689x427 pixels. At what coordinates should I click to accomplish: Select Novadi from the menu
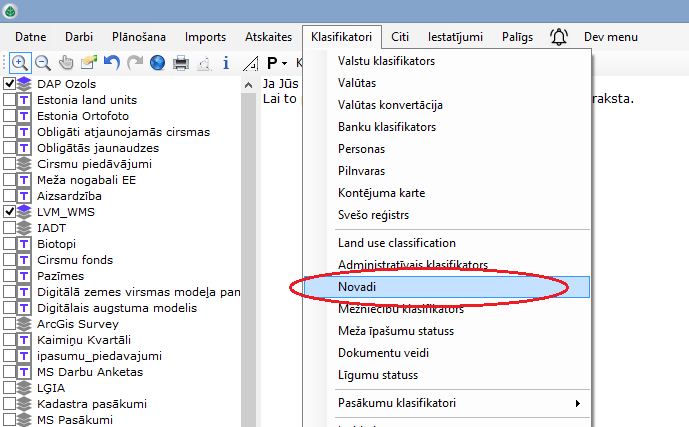357,287
